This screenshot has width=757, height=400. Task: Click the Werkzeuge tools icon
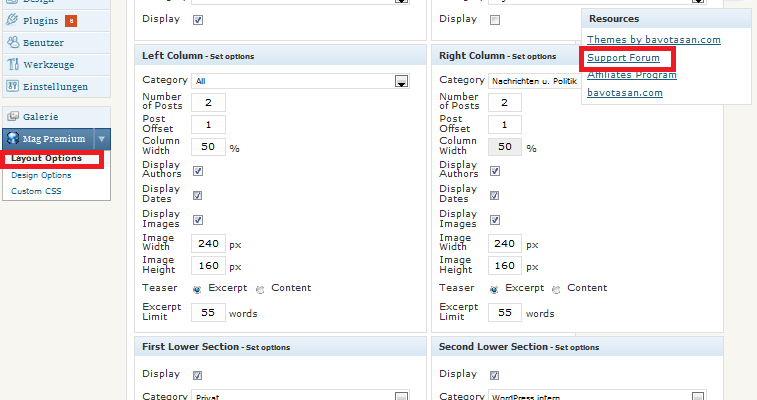point(13,64)
